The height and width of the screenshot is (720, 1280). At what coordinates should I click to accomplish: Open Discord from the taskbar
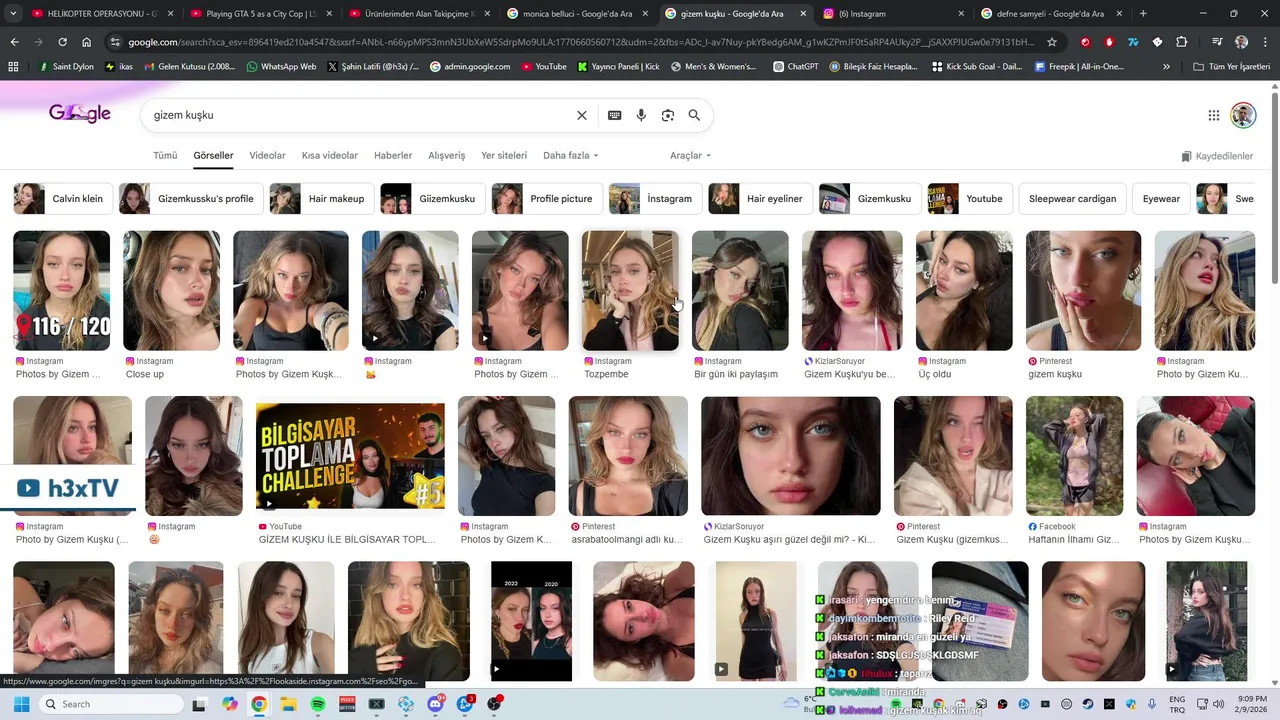point(435,704)
